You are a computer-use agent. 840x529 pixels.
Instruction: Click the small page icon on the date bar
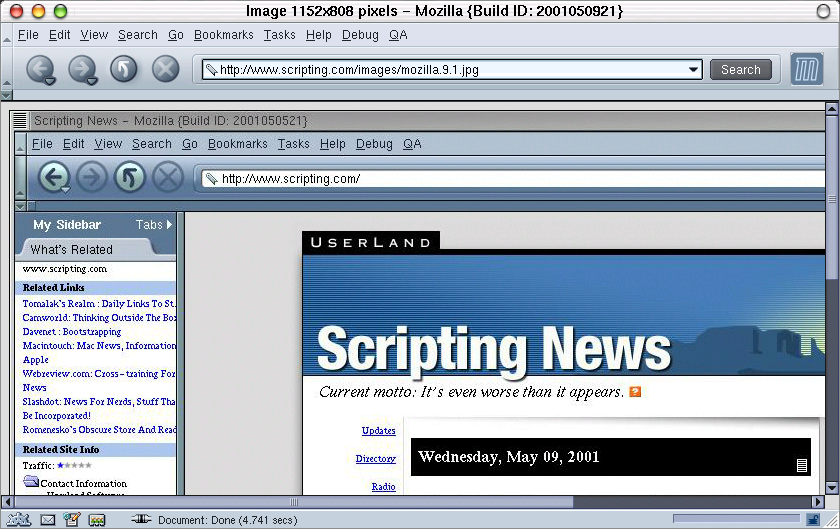tap(801, 465)
